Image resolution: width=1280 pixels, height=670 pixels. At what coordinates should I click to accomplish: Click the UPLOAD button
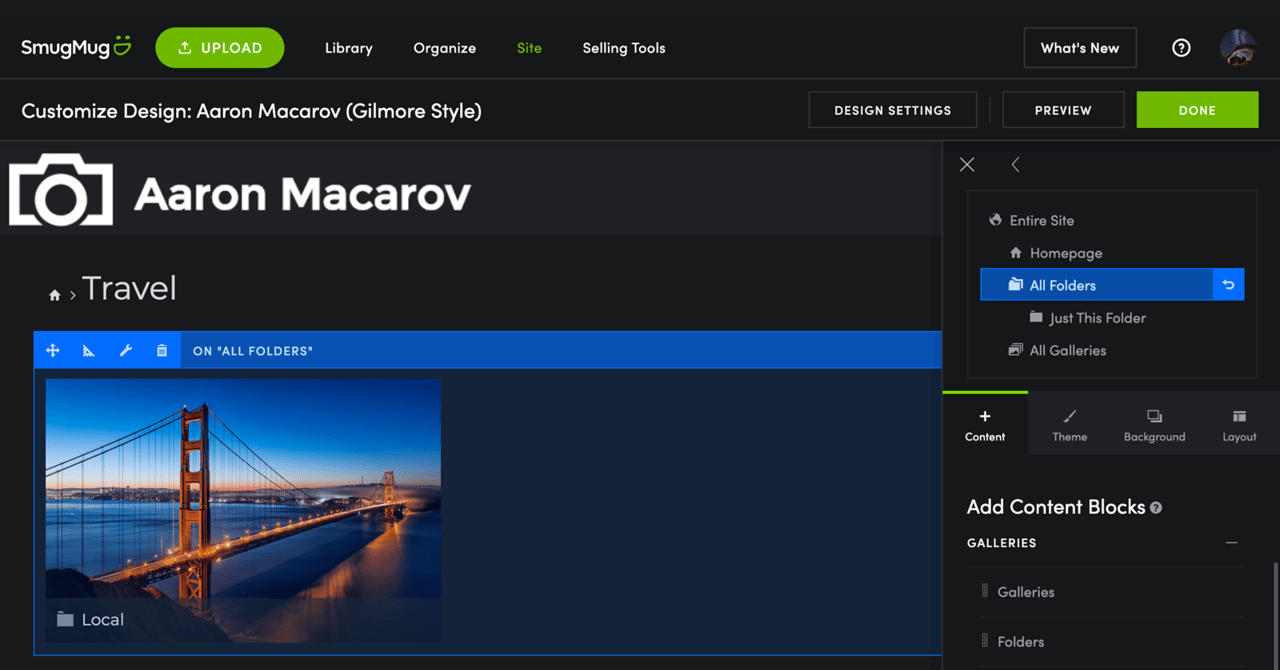coord(220,47)
